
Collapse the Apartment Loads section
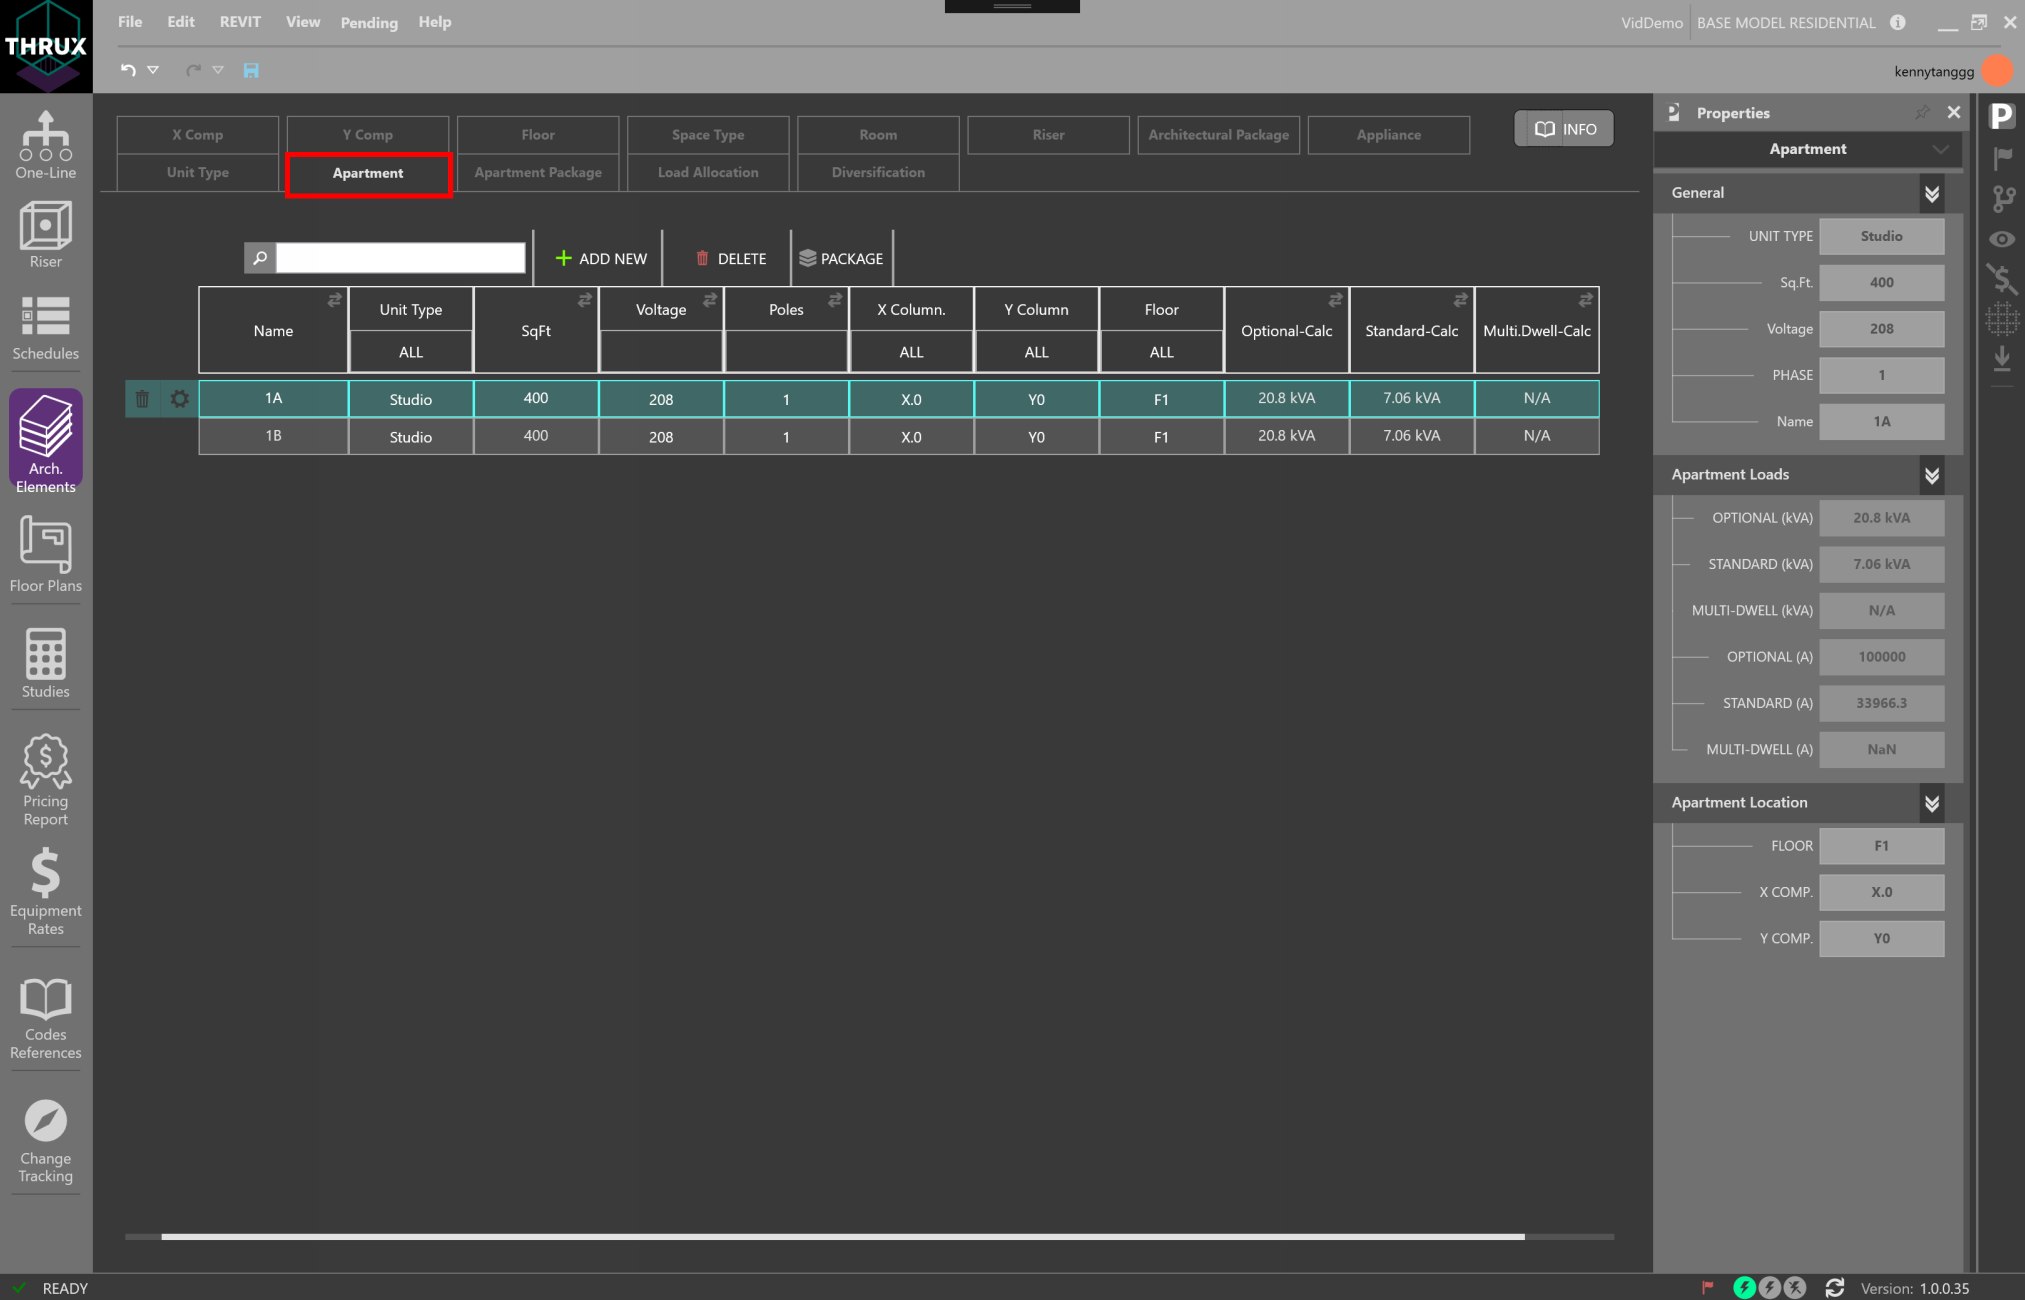[x=1931, y=475]
